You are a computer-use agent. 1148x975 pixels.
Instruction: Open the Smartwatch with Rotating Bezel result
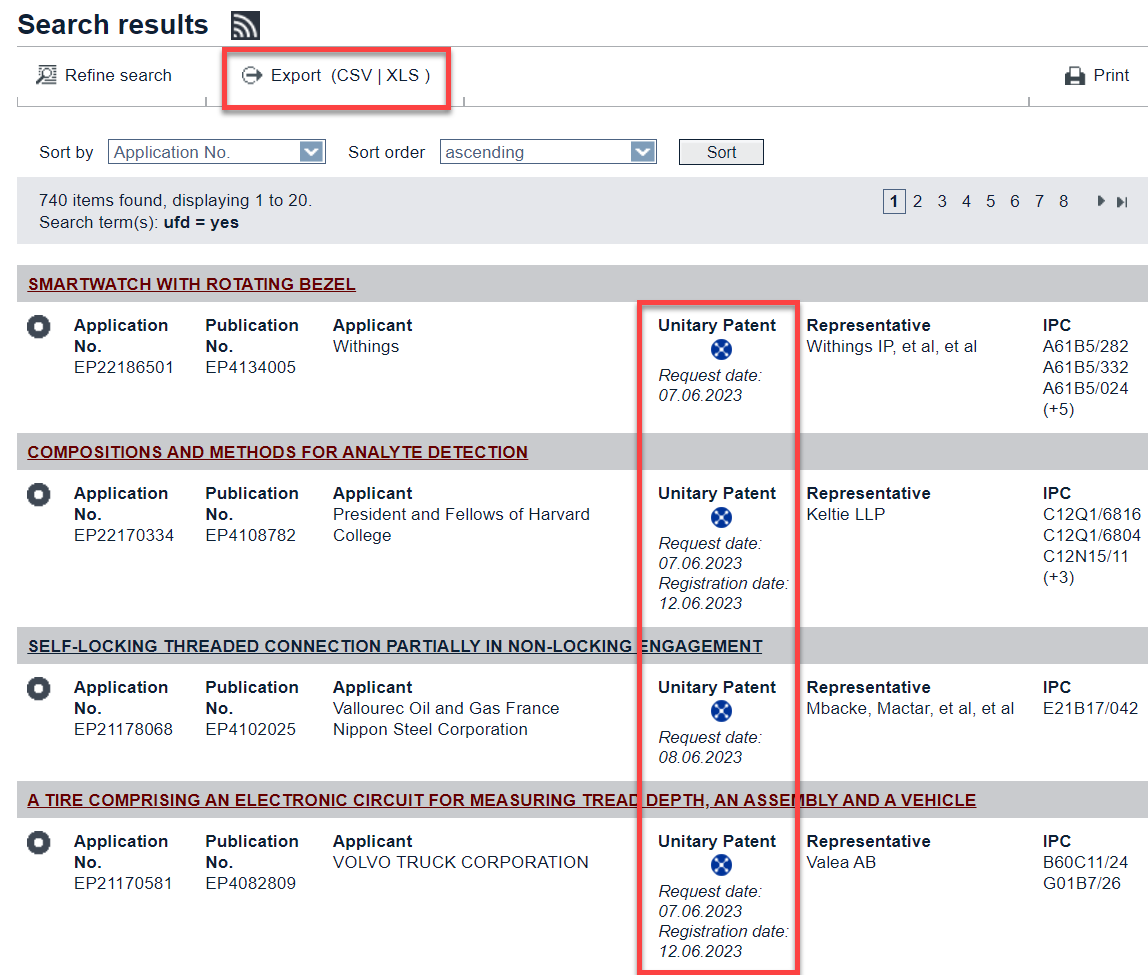click(x=191, y=284)
